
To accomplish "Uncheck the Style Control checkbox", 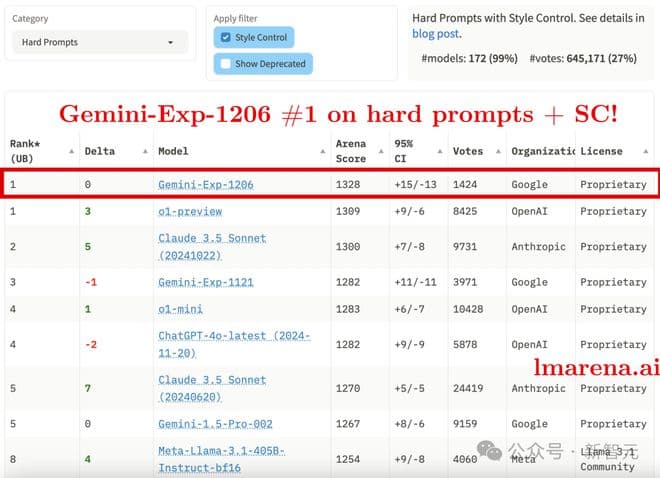I will 225,38.
